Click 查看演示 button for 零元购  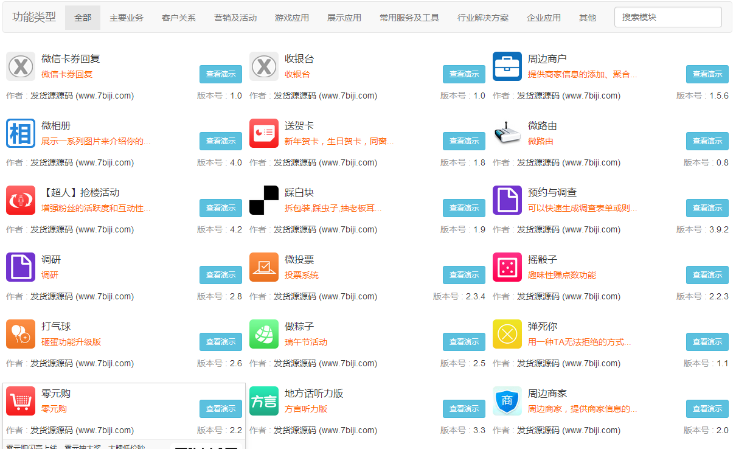coord(221,409)
